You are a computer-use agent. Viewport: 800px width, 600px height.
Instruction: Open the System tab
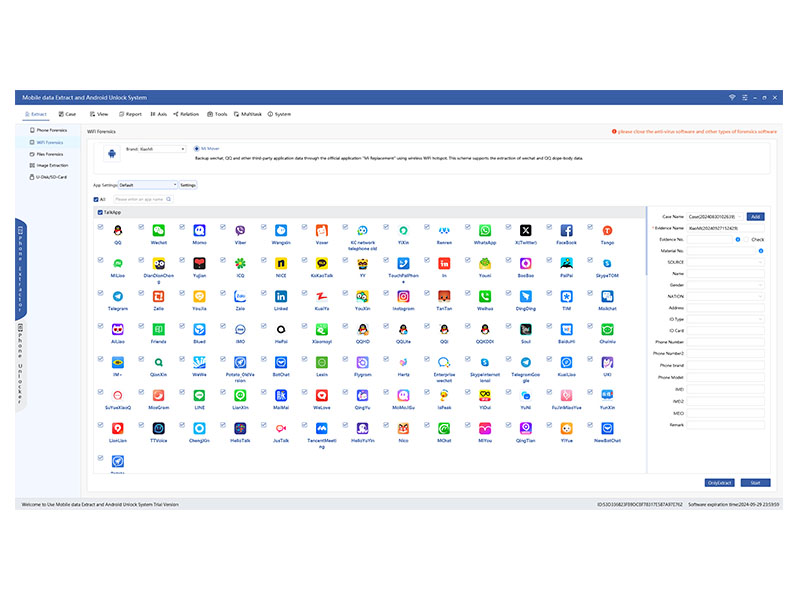pyautogui.click(x=280, y=114)
